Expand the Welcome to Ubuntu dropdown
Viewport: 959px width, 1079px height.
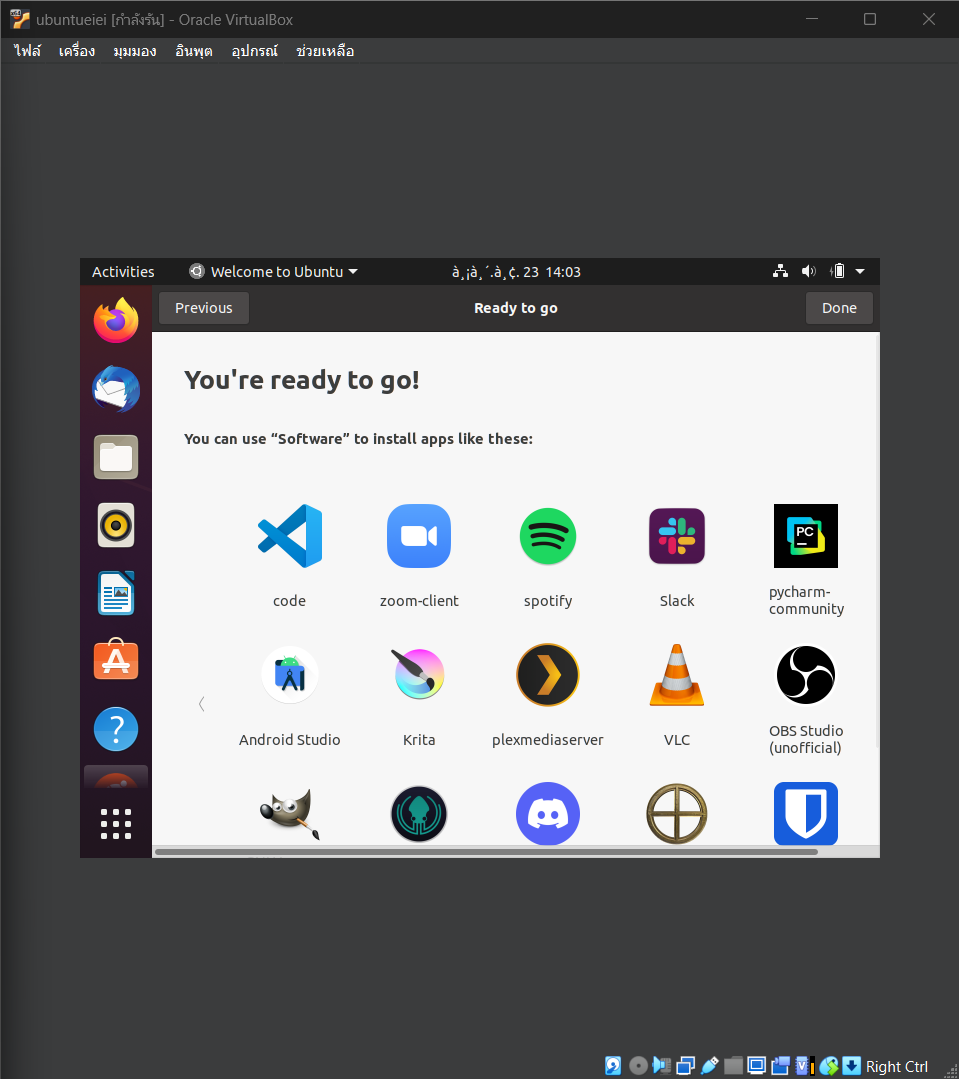tap(272, 271)
